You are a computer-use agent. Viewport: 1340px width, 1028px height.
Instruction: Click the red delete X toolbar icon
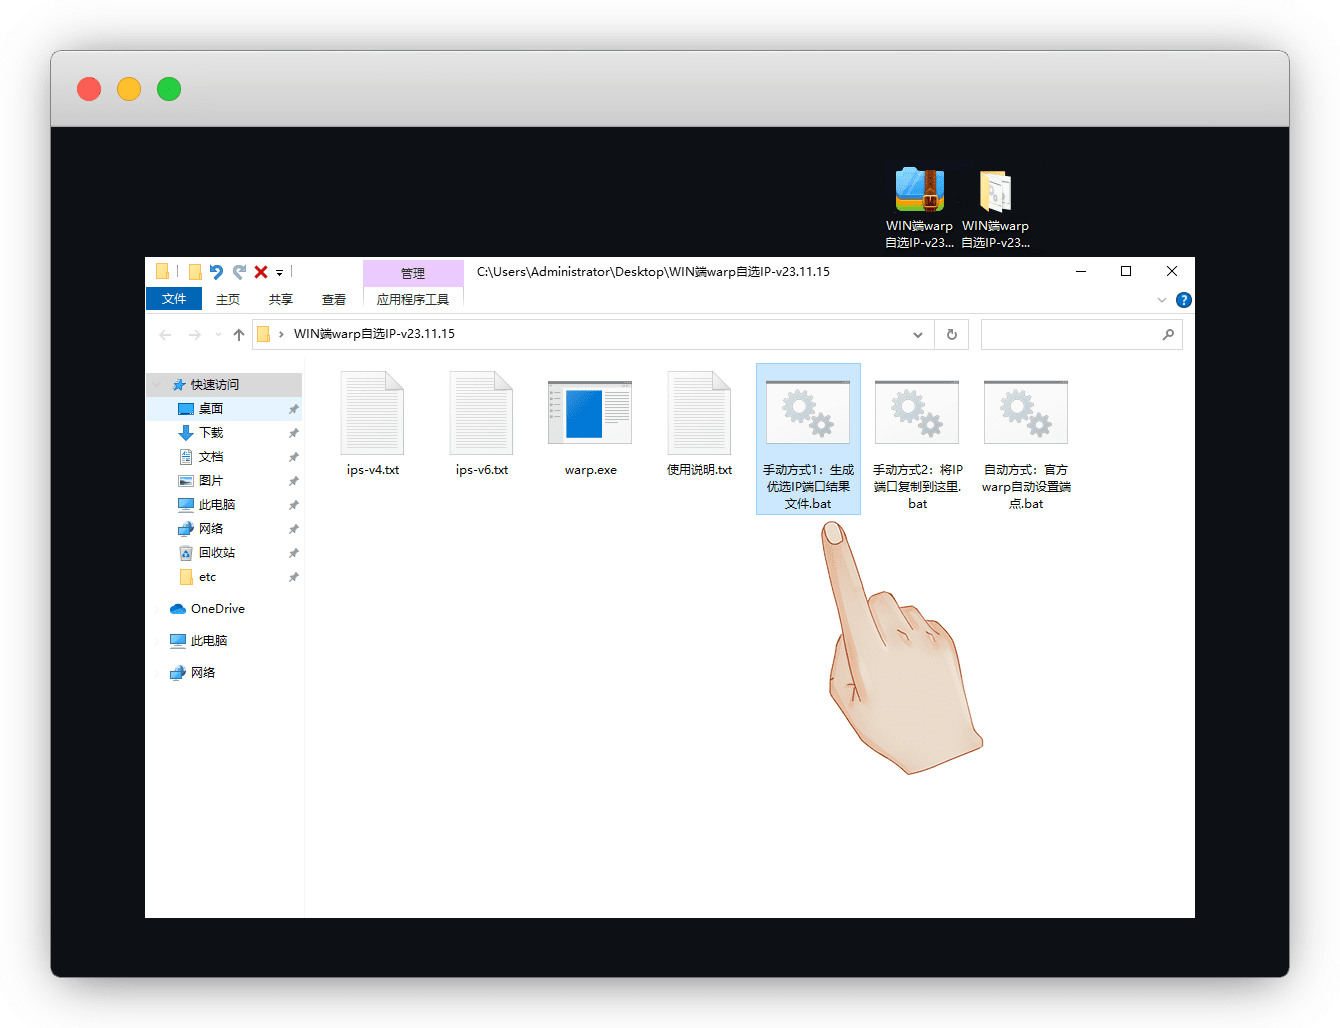tap(261, 272)
